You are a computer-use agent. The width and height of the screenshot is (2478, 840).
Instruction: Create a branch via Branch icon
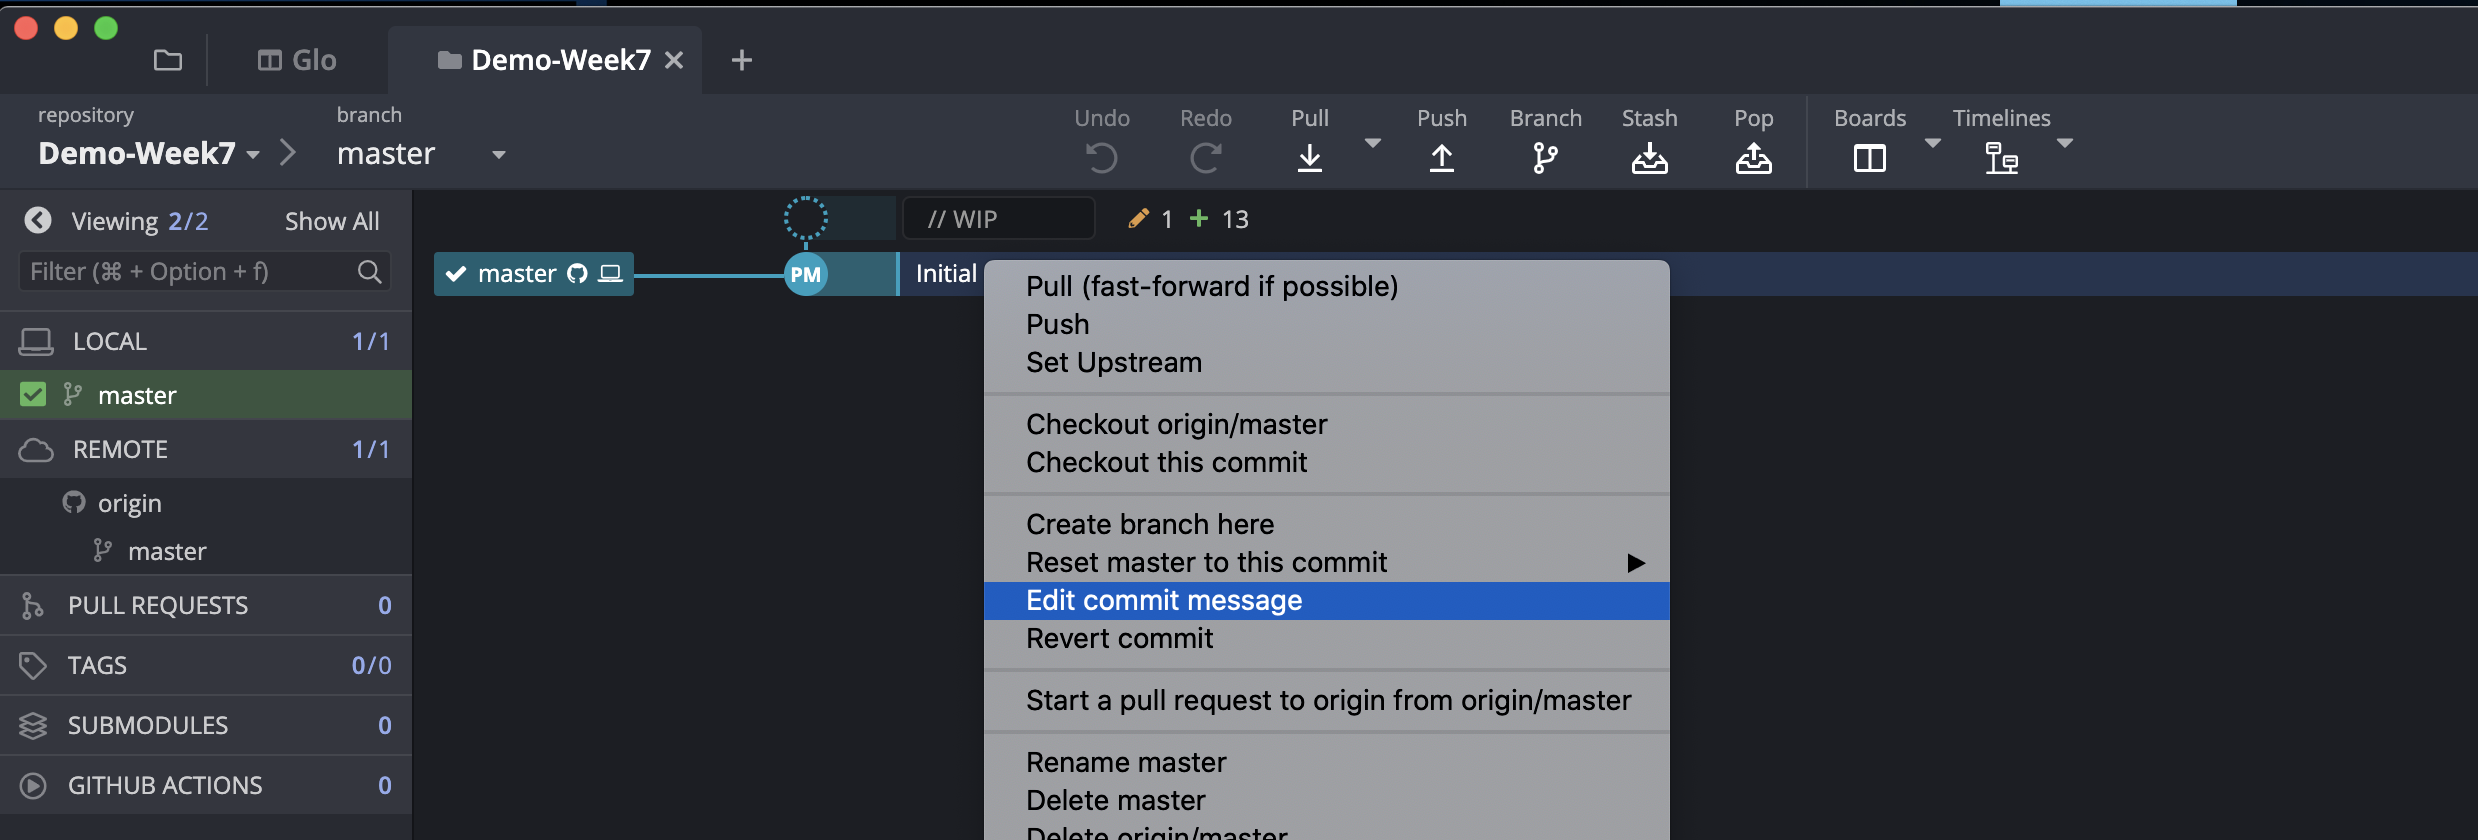[x=1545, y=158]
